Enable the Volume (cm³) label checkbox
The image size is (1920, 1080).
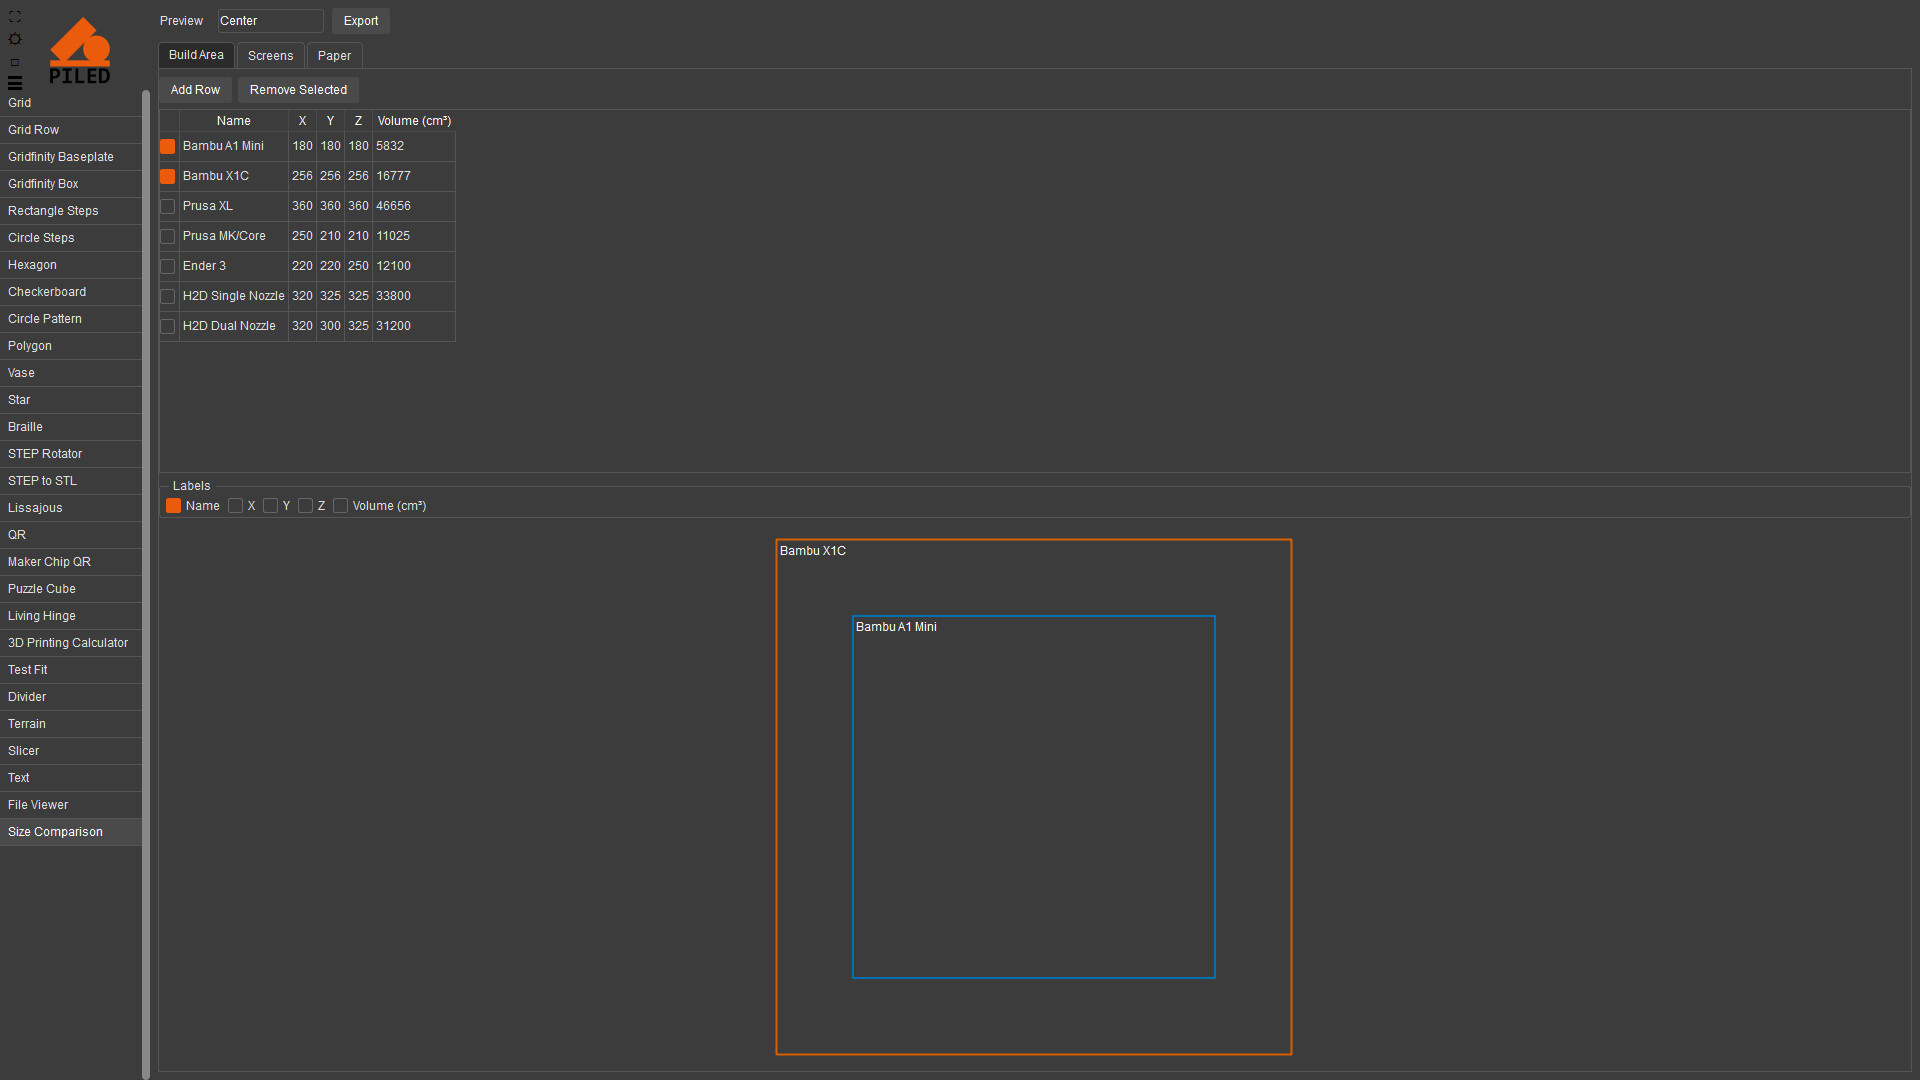pos(341,506)
